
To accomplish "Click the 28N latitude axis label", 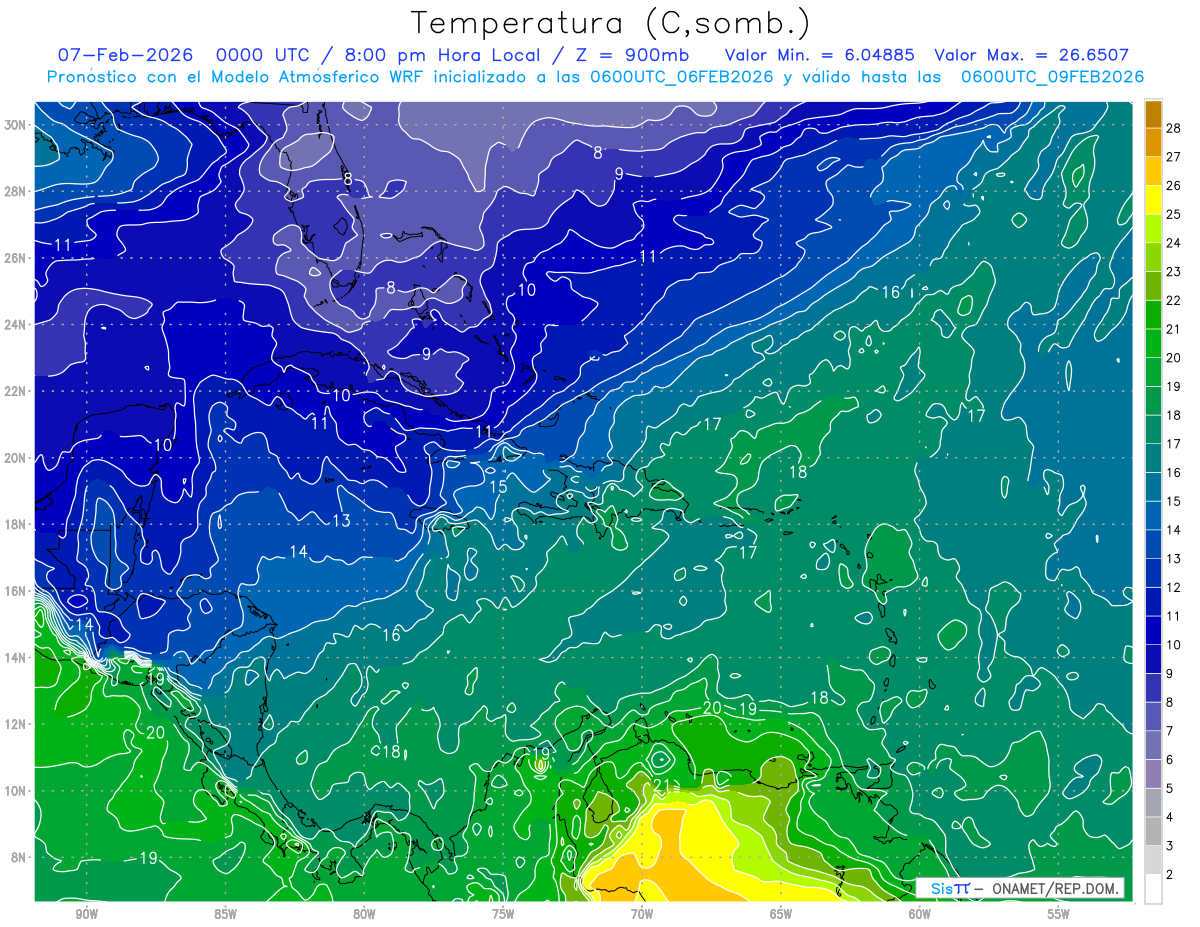I will tap(15, 191).
